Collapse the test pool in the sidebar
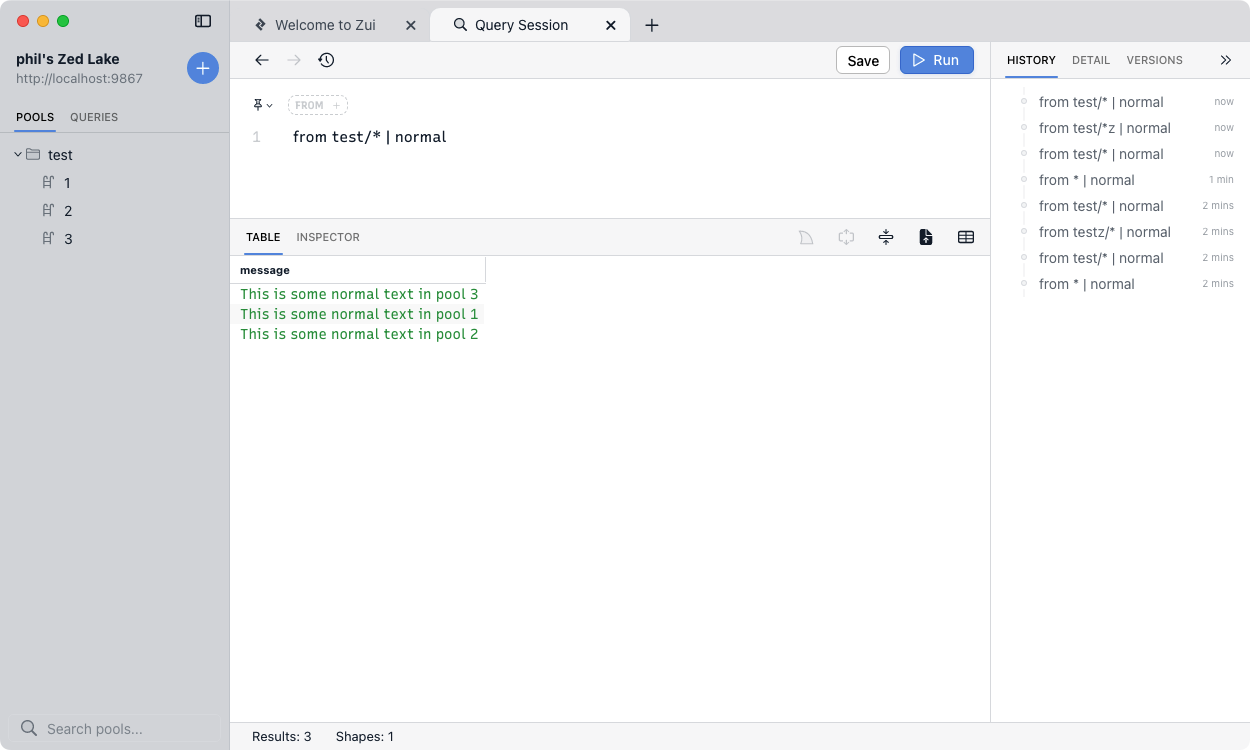Viewport: 1250px width, 750px height. (16, 155)
